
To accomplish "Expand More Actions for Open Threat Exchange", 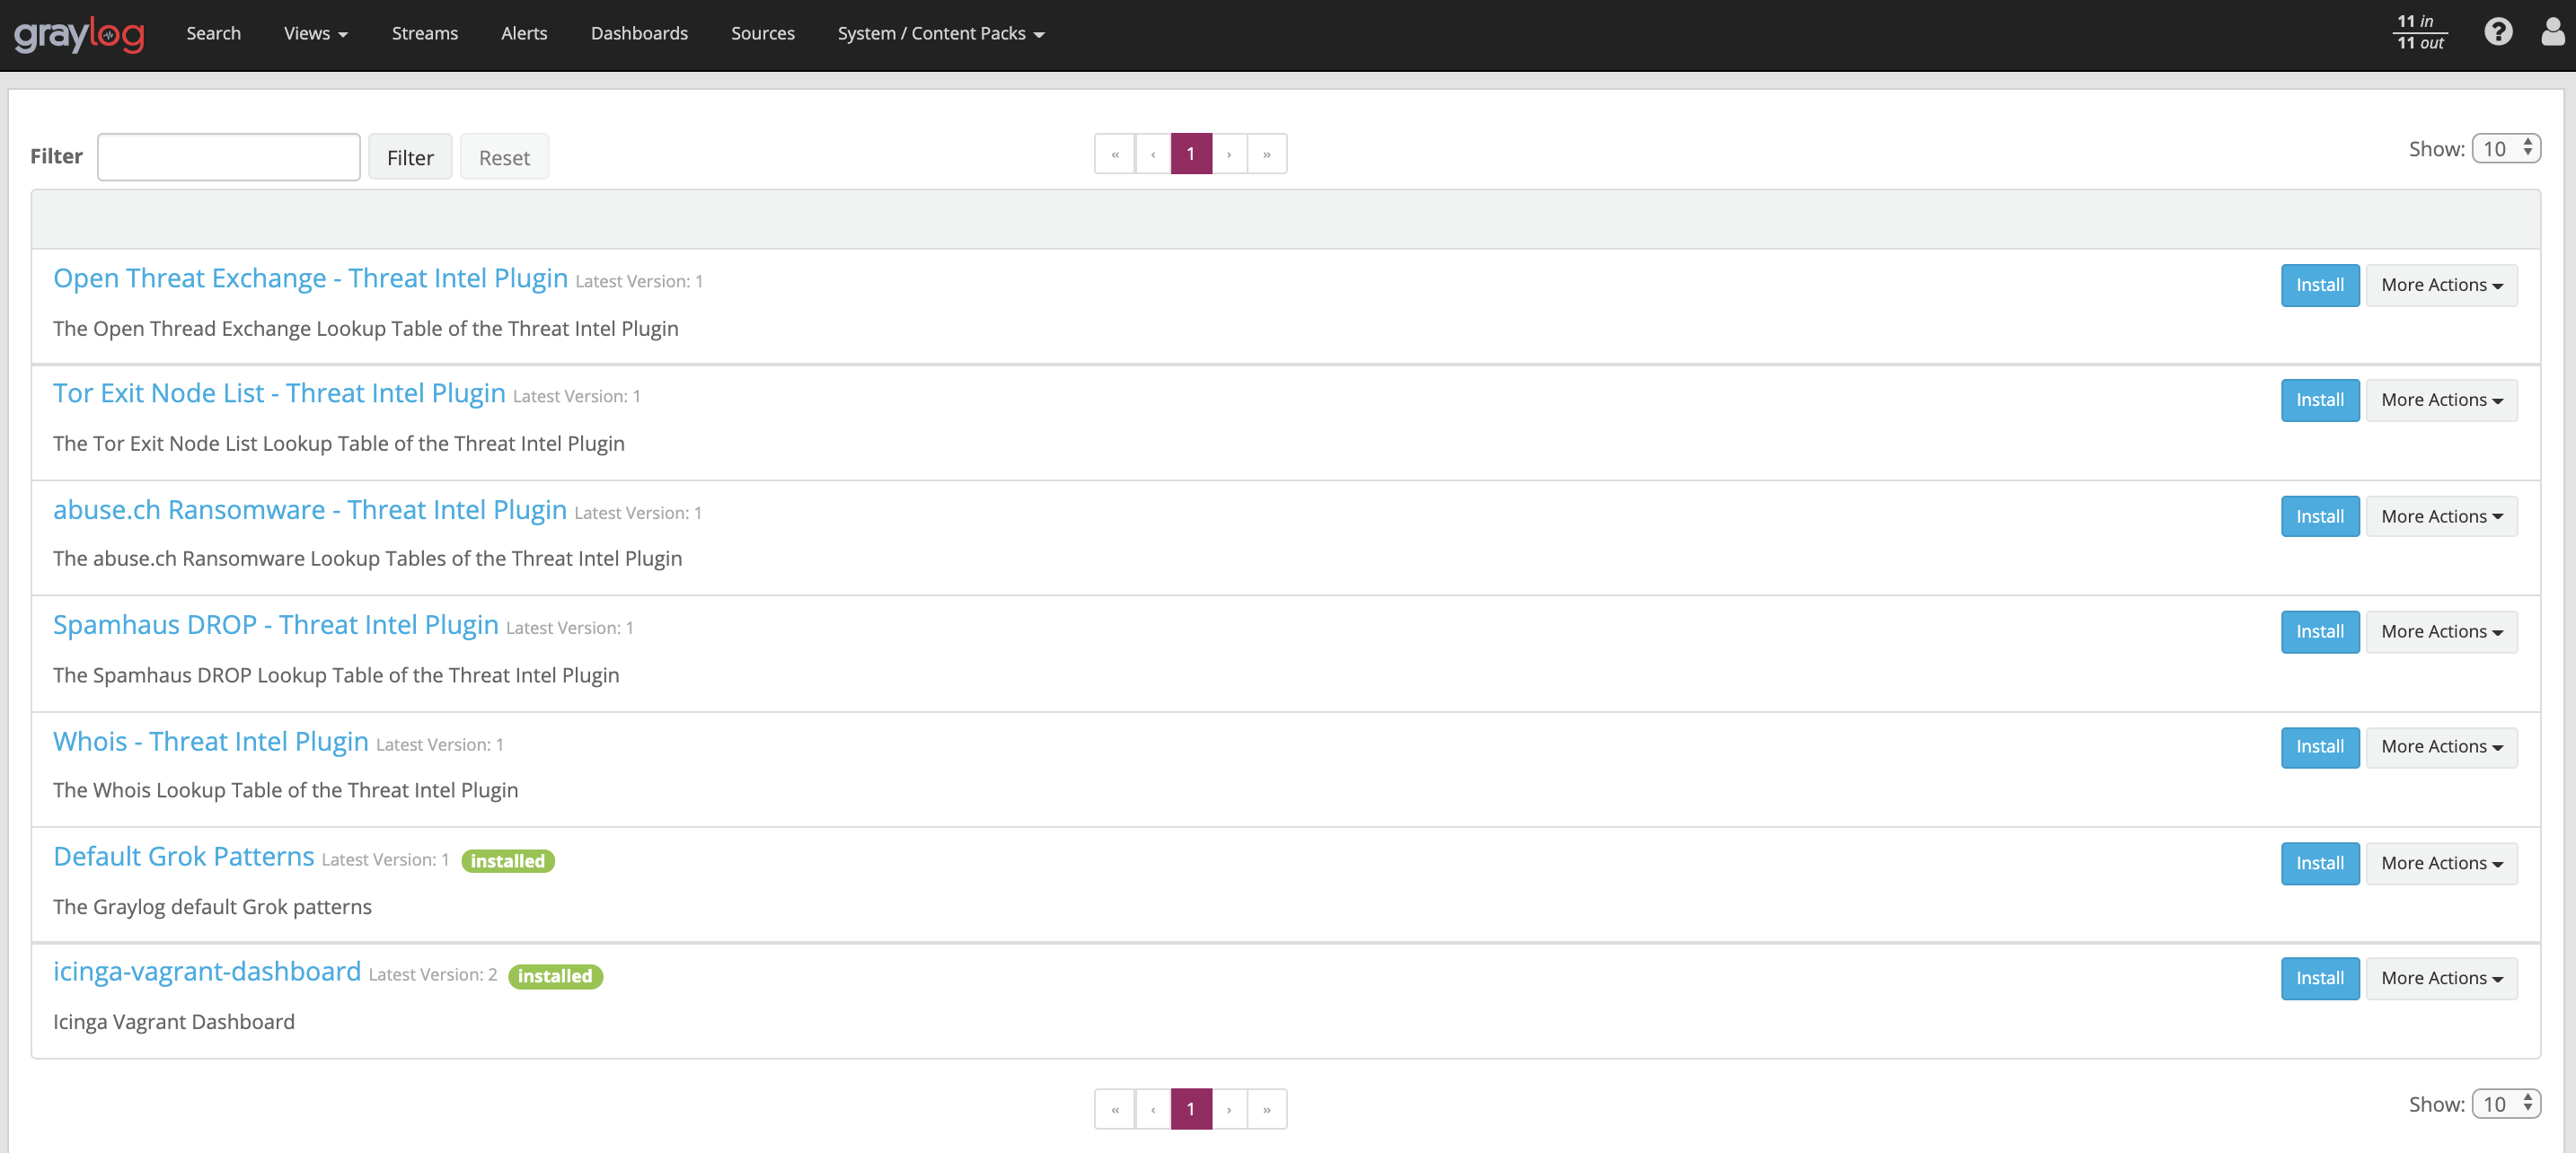I will coord(2441,285).
